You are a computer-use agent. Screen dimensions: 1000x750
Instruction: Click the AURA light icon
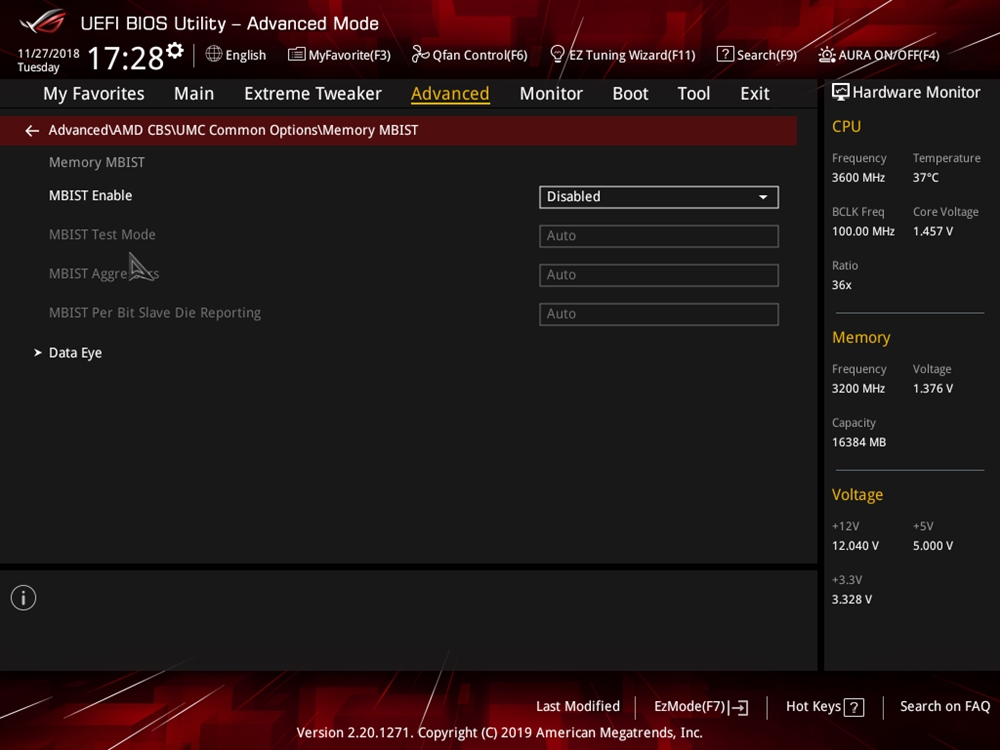[x=827, y=55]
